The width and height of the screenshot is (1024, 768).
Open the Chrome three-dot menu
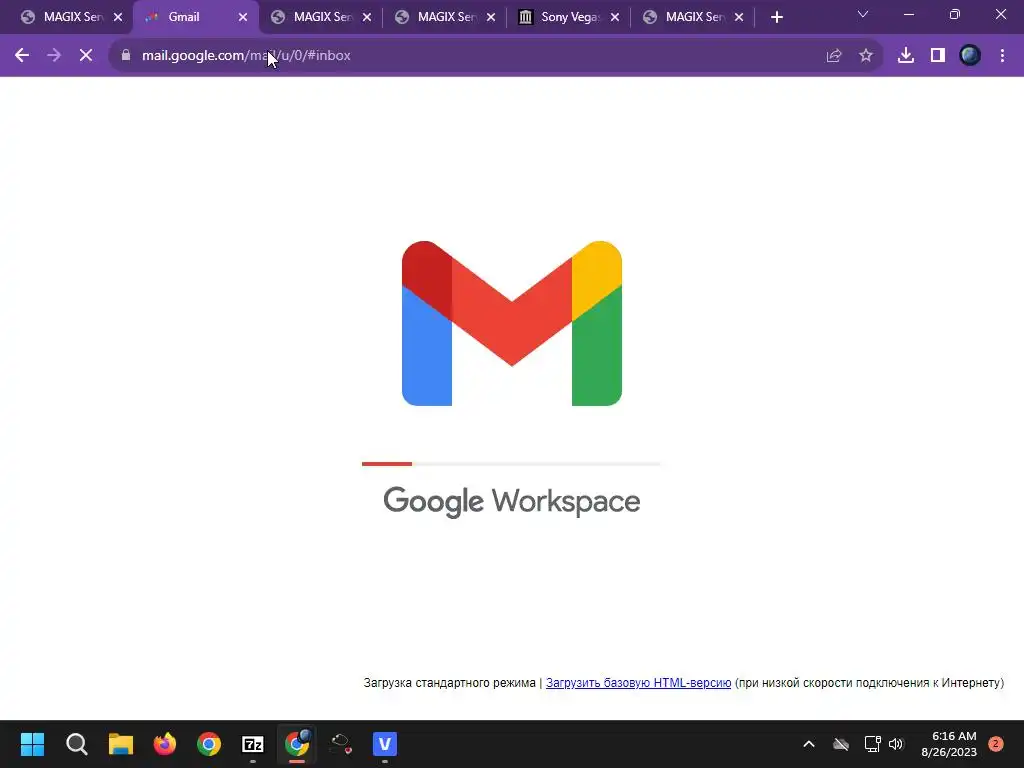coord(1002,56)
